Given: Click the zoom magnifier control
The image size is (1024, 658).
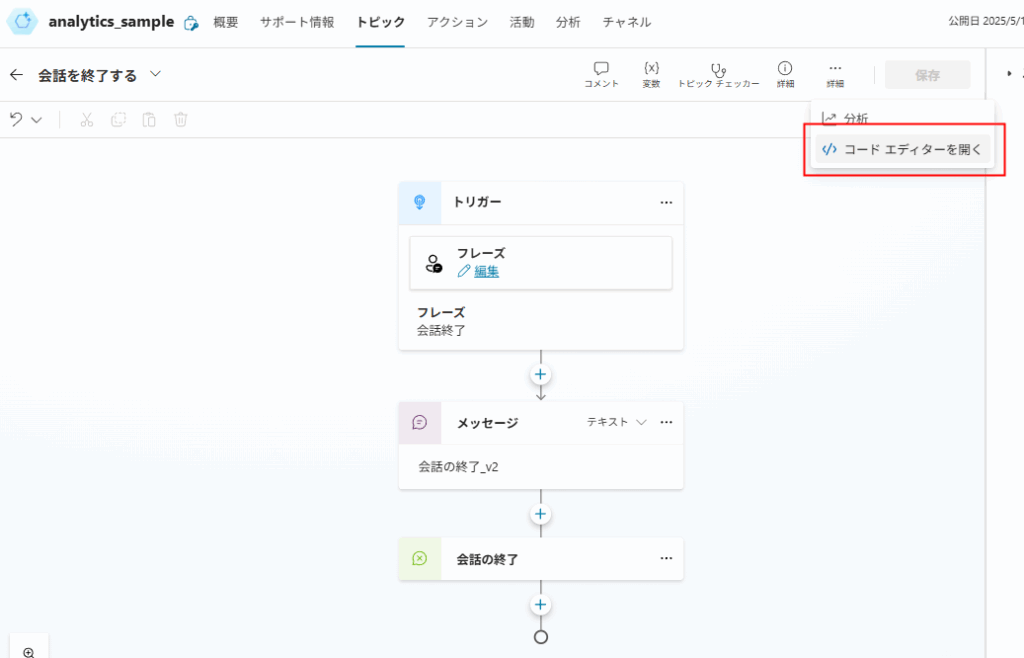Looking at the screenshot, I should pyautogui.click(x=29, y=652).
